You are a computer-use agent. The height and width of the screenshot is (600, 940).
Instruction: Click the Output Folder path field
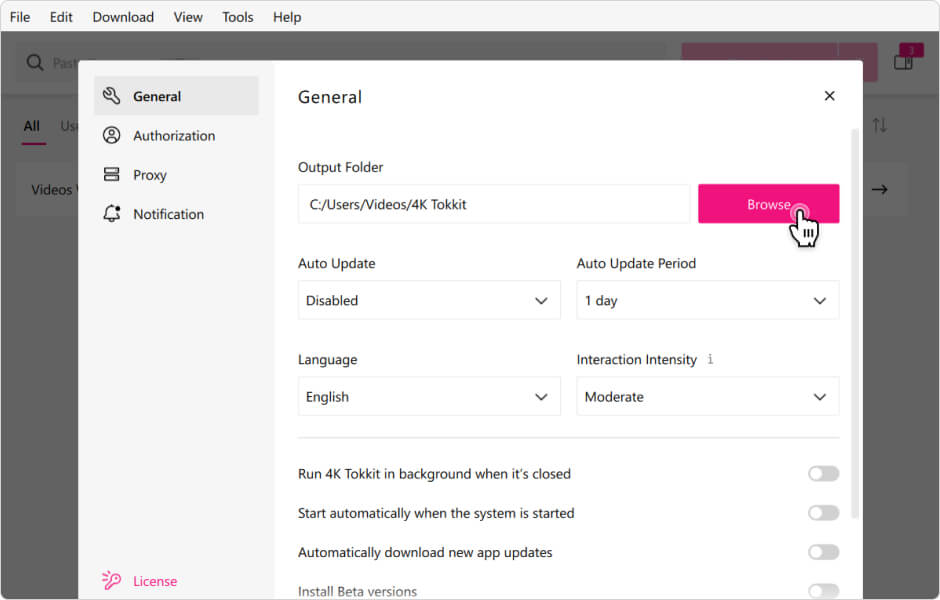tap(493, 204)
